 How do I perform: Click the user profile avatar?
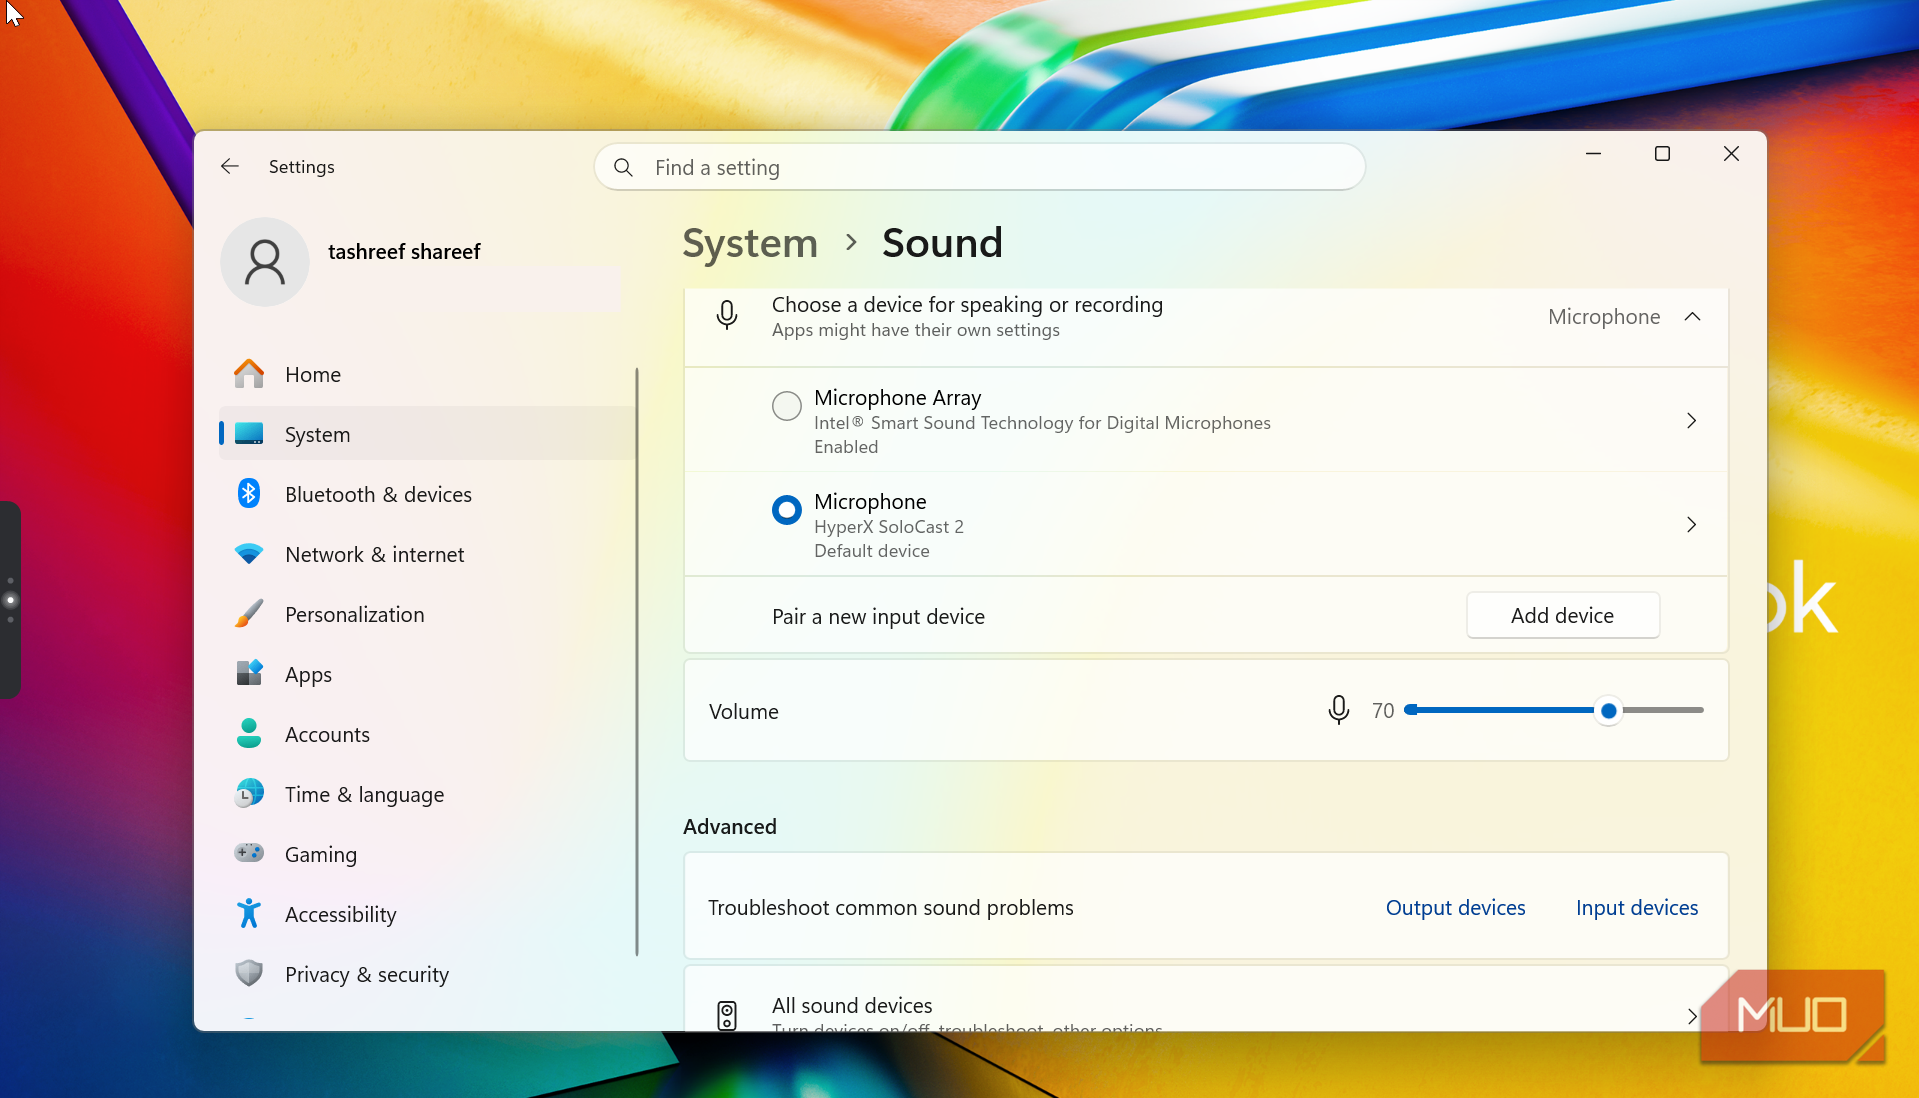pyautogui.click(x=265, y=262)
